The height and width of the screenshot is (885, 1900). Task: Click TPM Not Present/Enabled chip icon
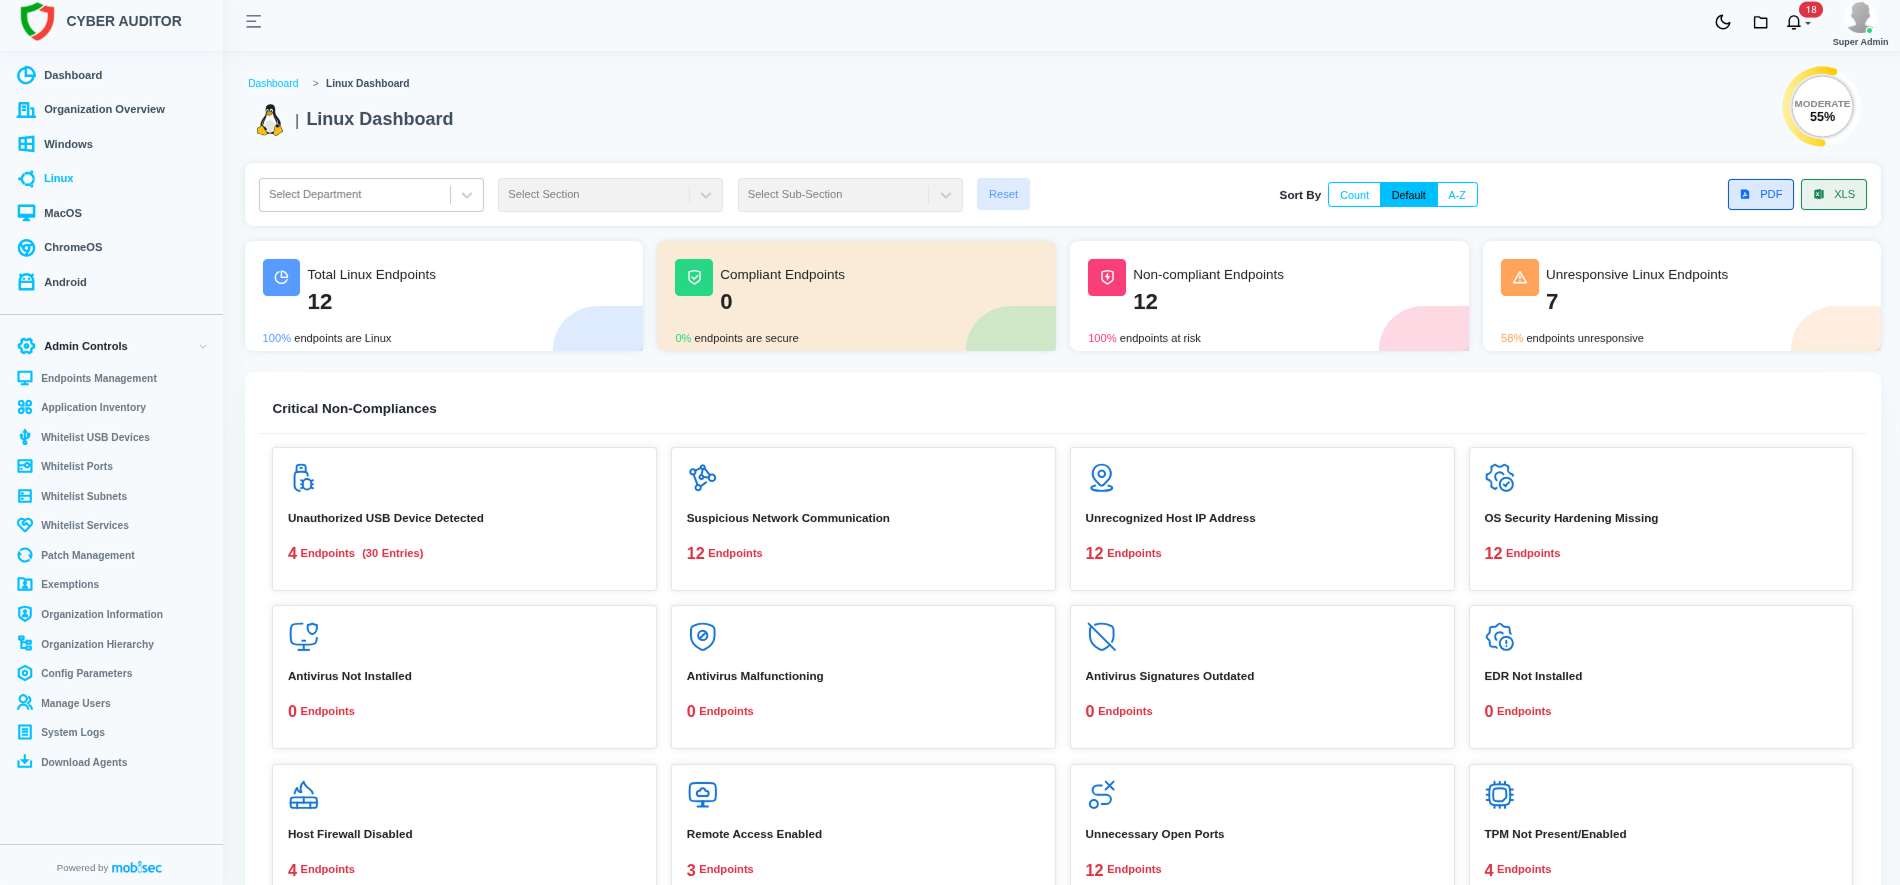(x=1500, y=795)
